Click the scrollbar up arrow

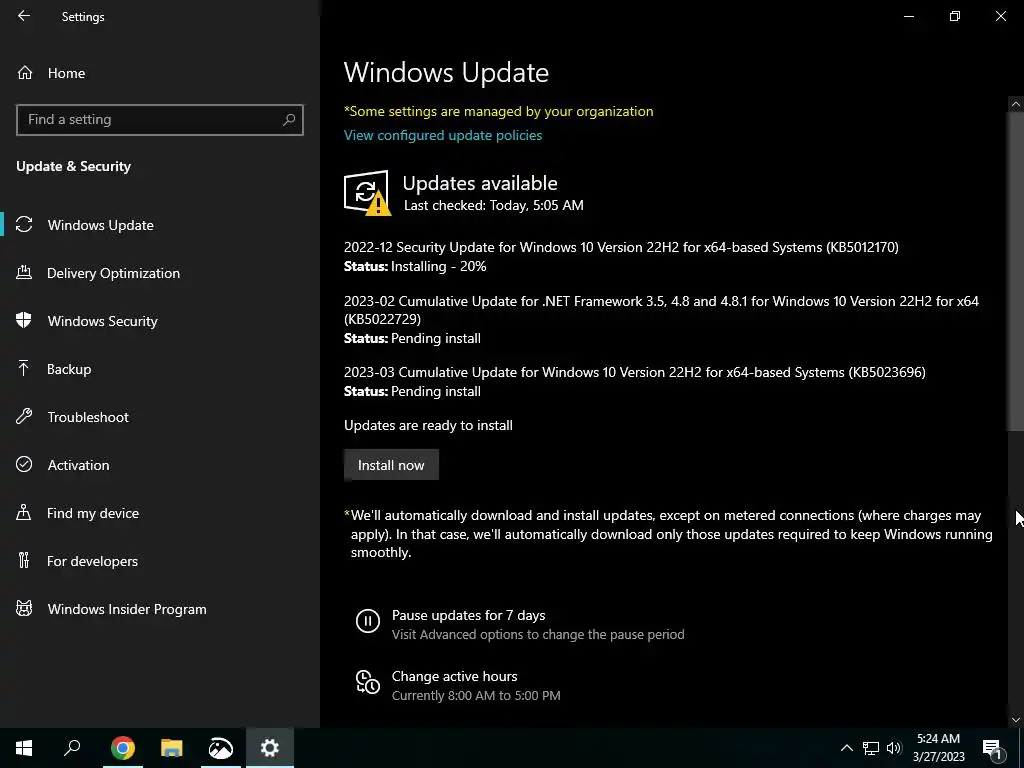point(1016,104)
